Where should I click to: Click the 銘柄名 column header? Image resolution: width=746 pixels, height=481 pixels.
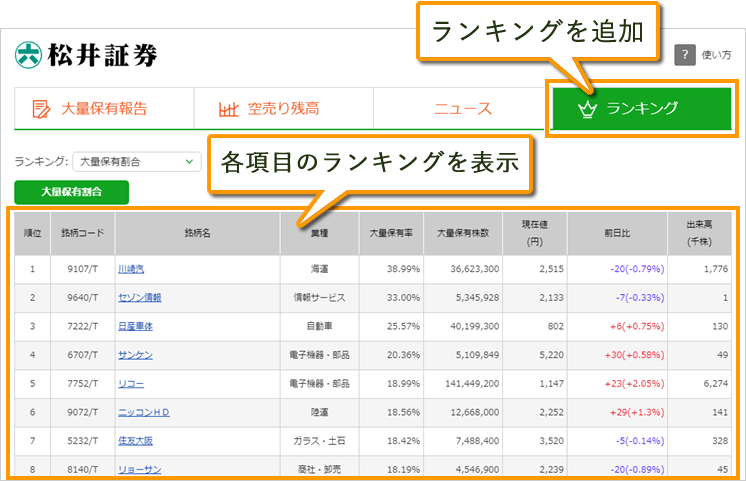[x=197, y=233]
